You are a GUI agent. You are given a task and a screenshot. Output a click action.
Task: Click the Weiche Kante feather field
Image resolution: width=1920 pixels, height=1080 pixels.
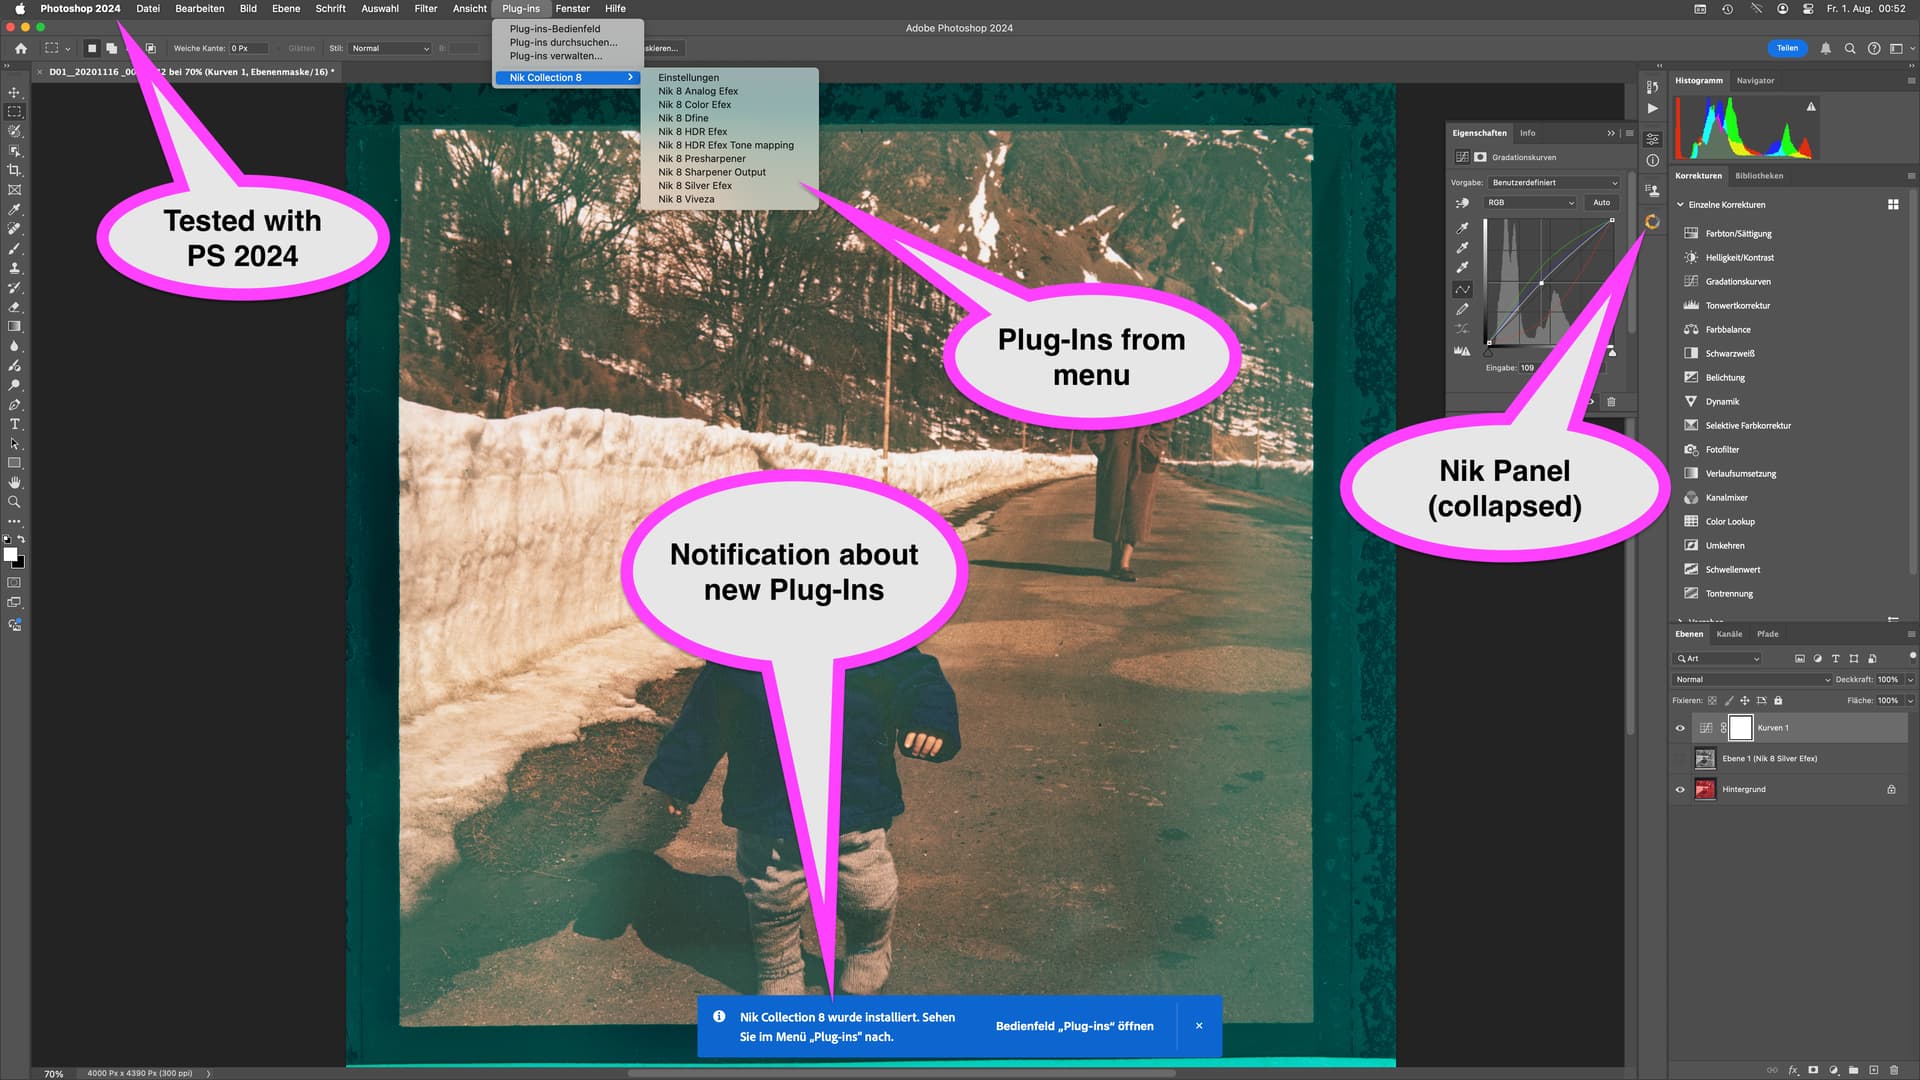tap(248, 48)
